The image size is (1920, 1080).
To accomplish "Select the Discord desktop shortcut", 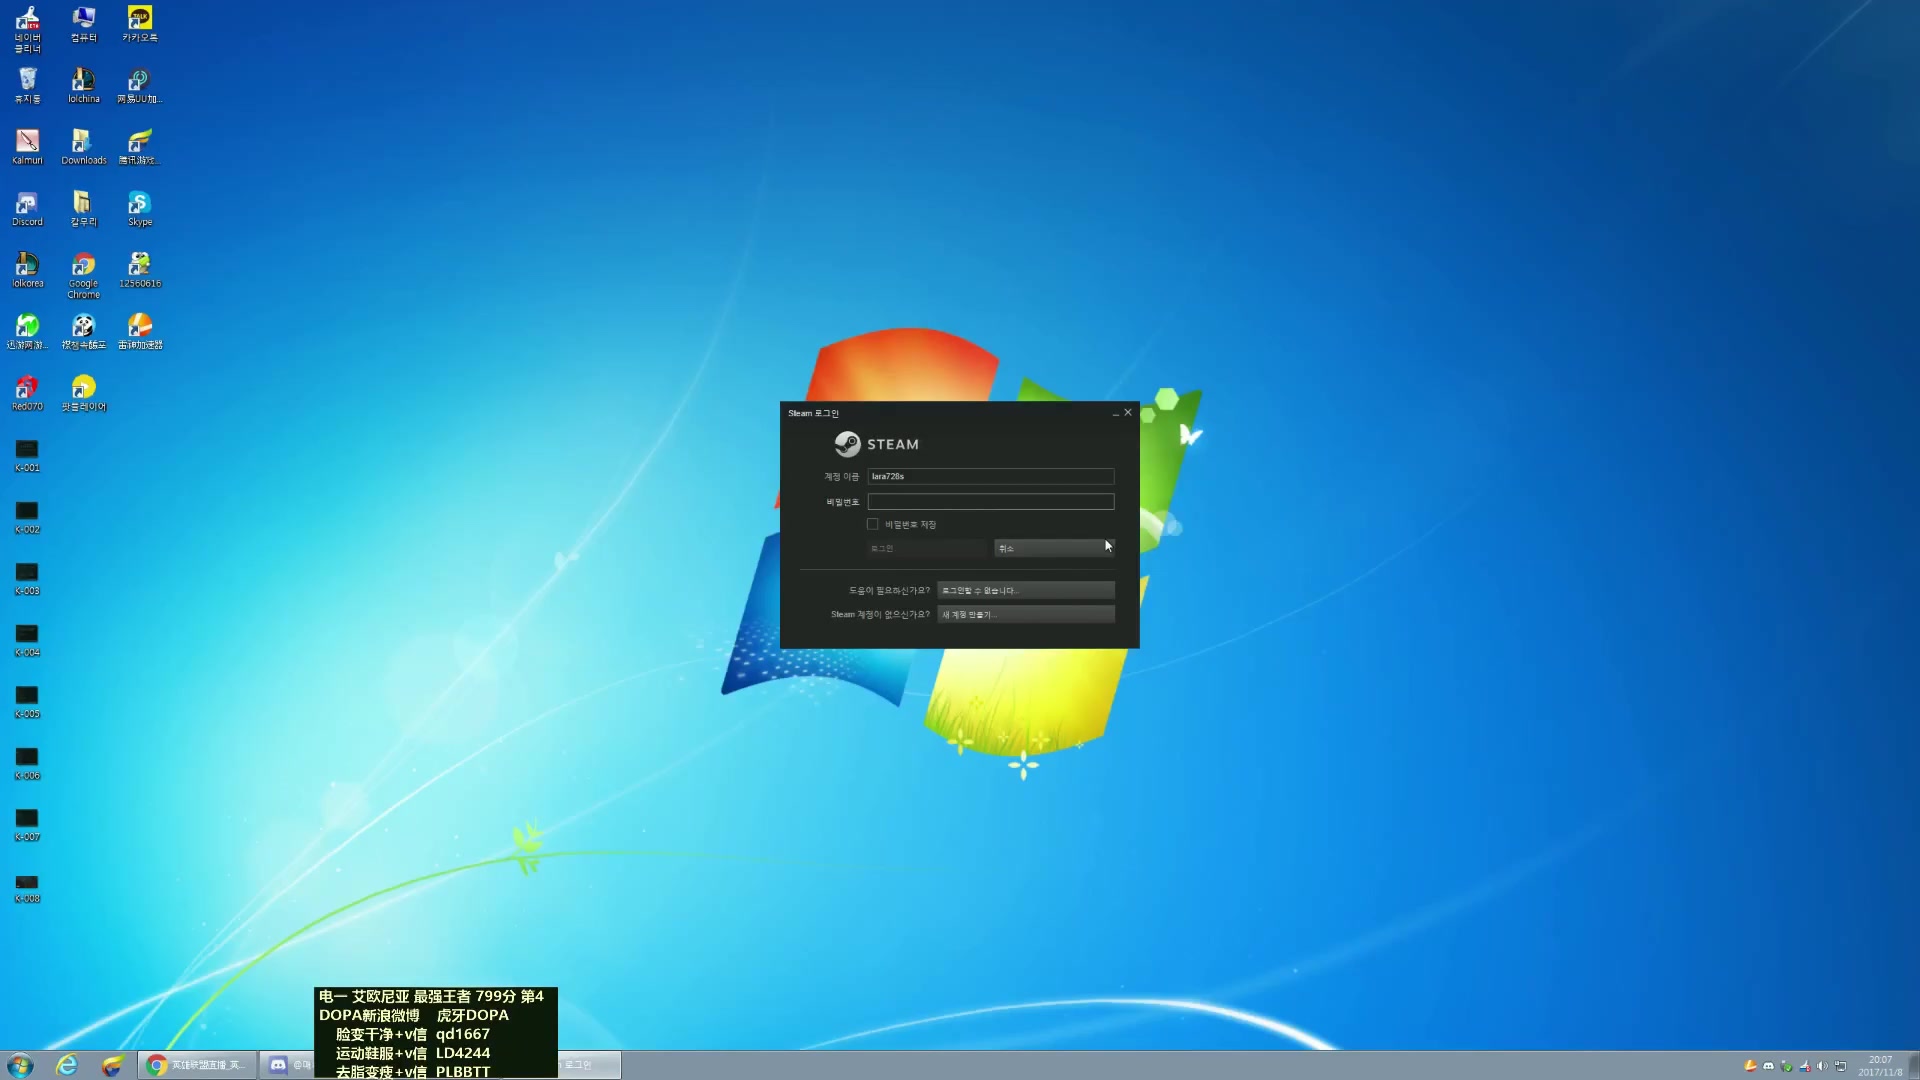I will 27,209.
